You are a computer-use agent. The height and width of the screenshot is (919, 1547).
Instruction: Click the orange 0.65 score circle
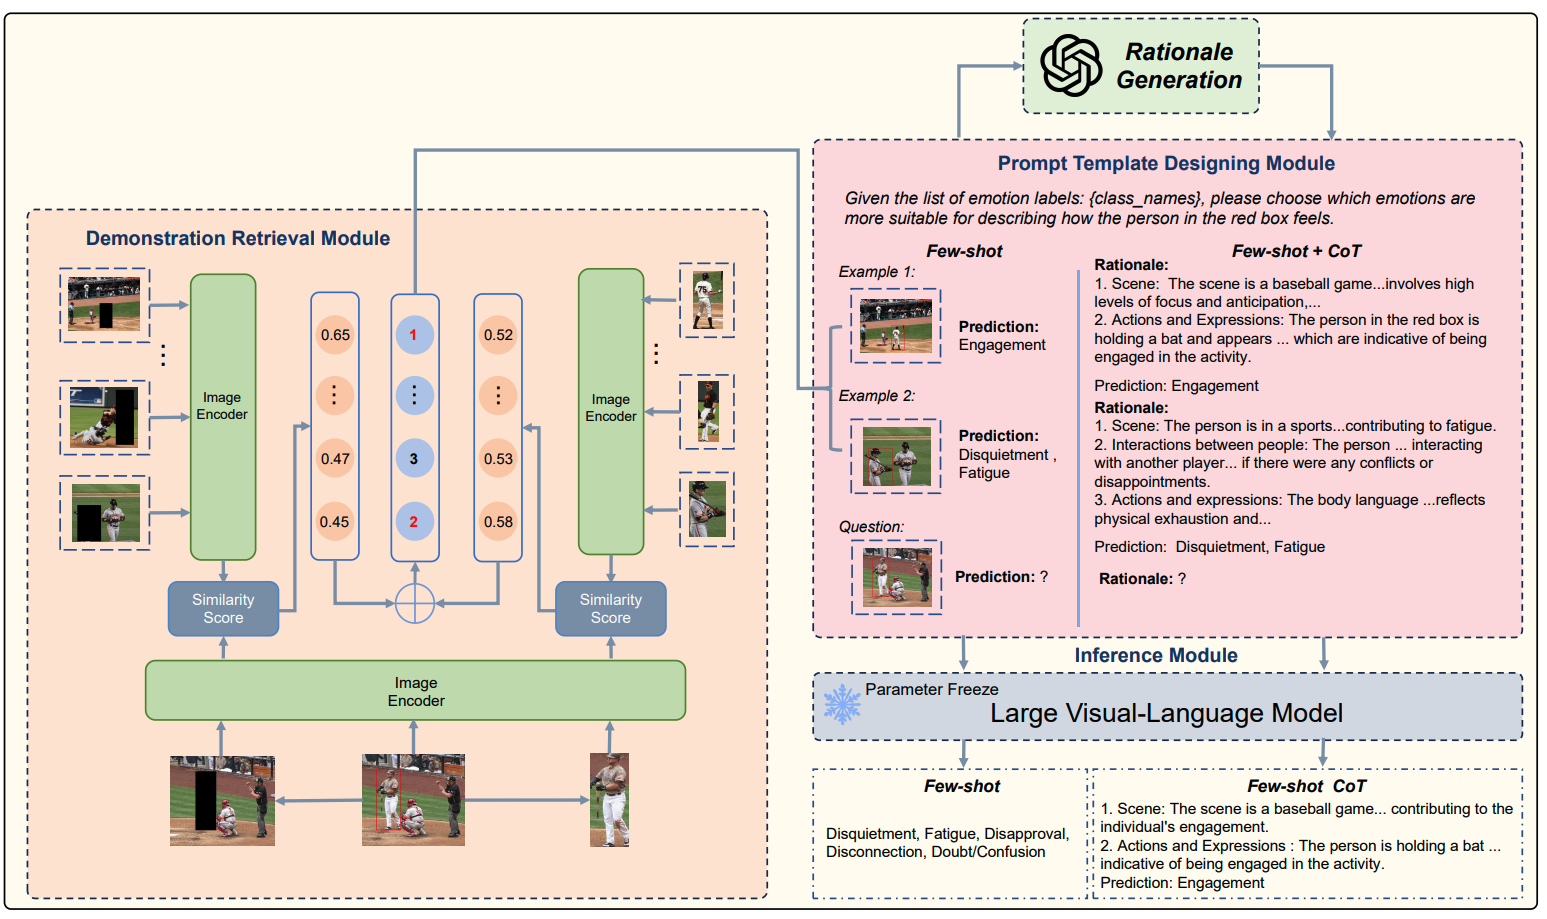click(335, 335)
